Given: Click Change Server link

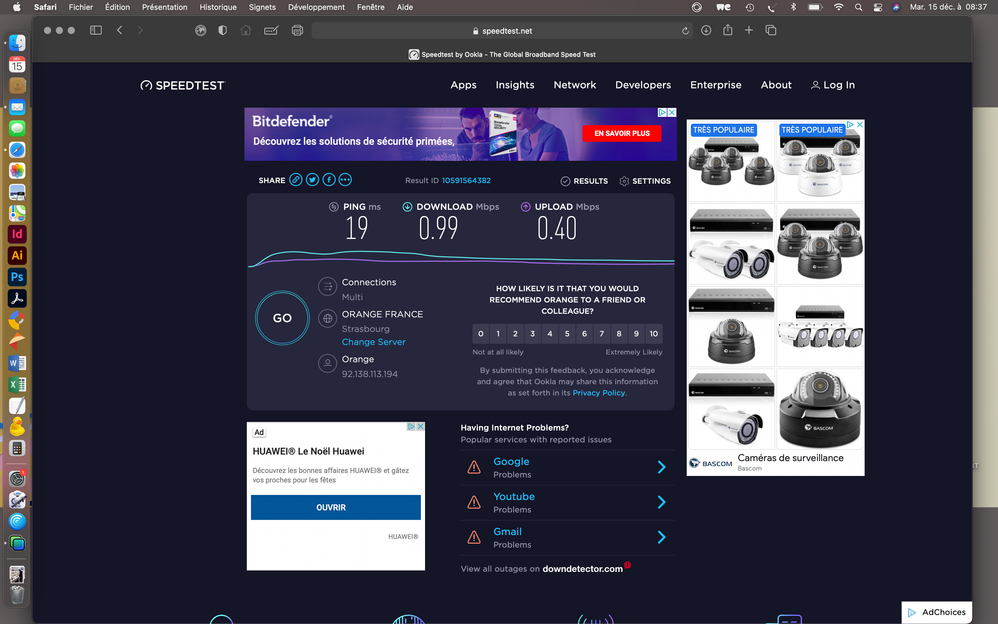Looking at the screenshot, I should coord(374,342).
